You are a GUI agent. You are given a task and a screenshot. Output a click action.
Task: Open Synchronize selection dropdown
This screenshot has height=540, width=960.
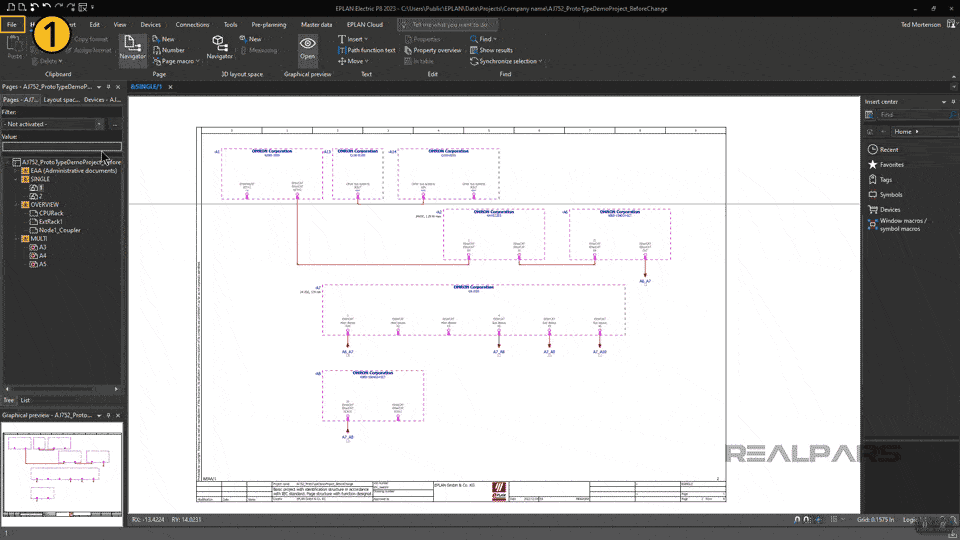506,61
